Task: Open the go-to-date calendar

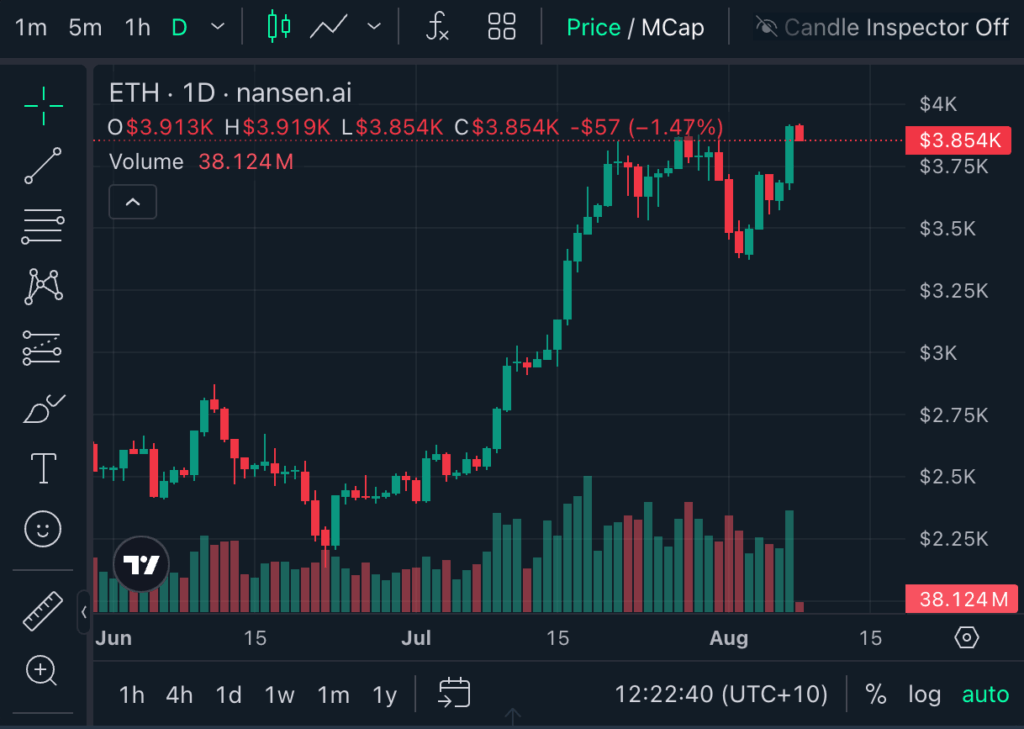Action: [453, 692]
